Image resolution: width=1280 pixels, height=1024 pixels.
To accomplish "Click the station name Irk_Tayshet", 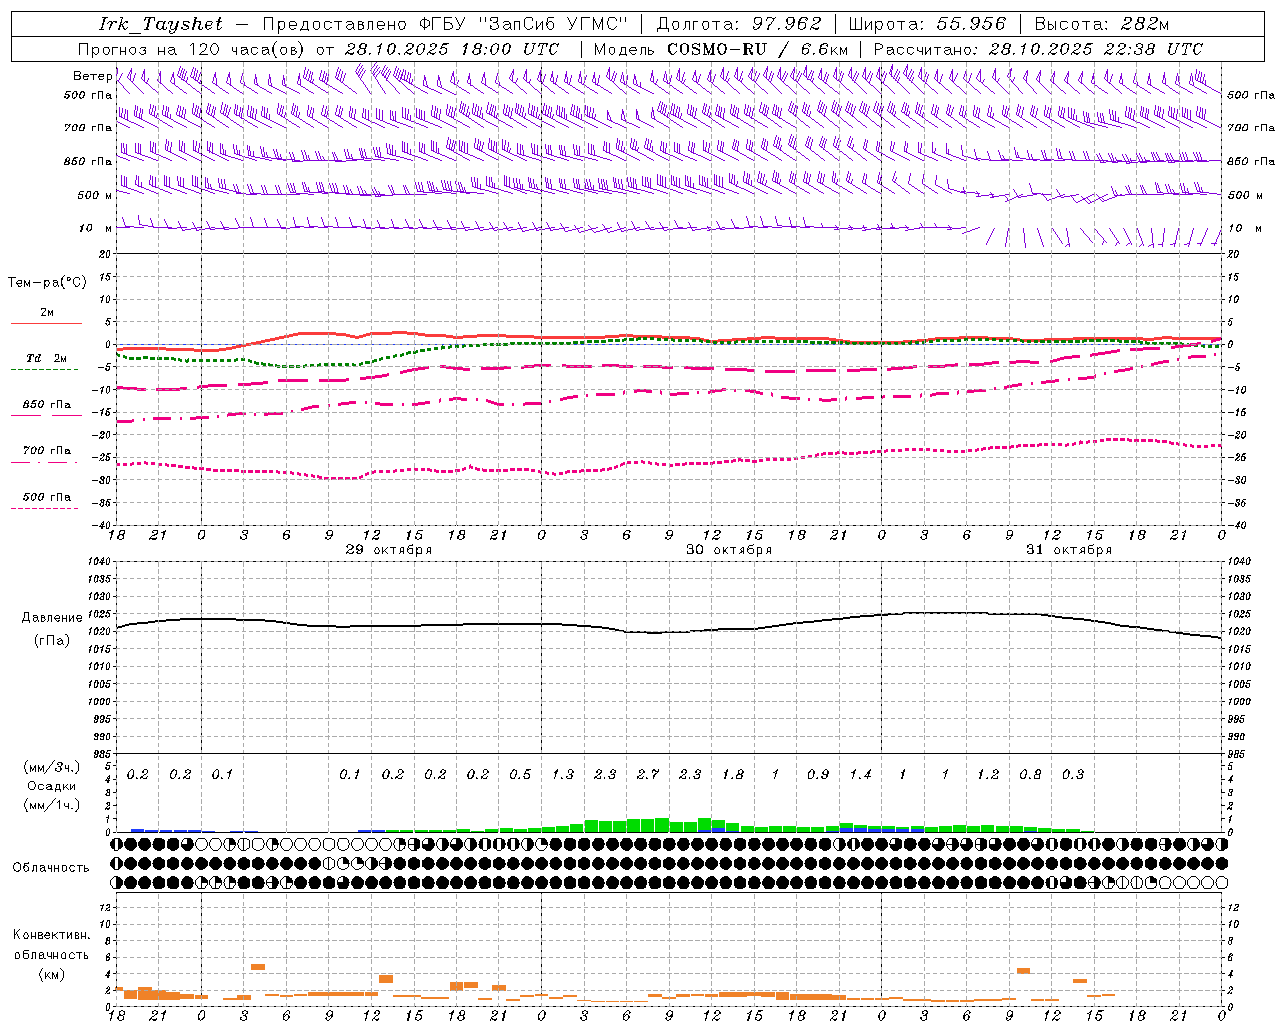I will coord(161,24).
